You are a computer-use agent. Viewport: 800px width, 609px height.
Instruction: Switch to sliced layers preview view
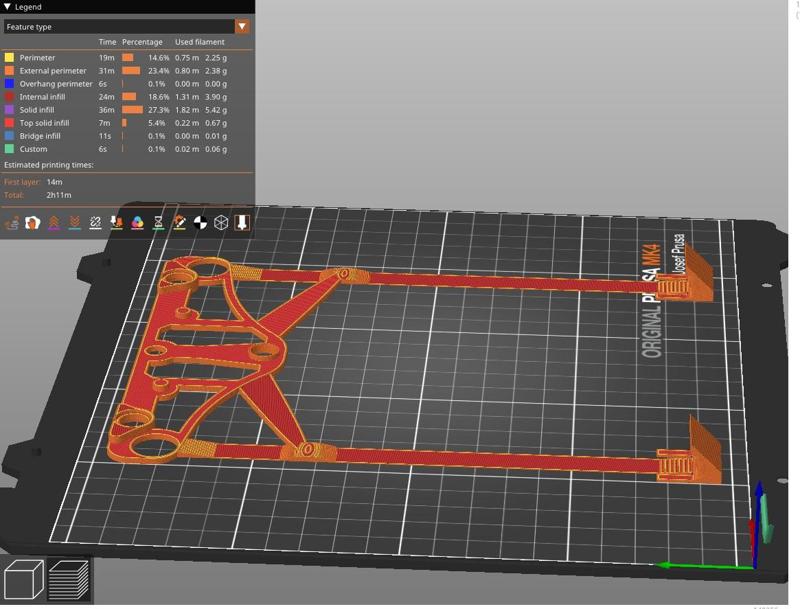point(69,580)
